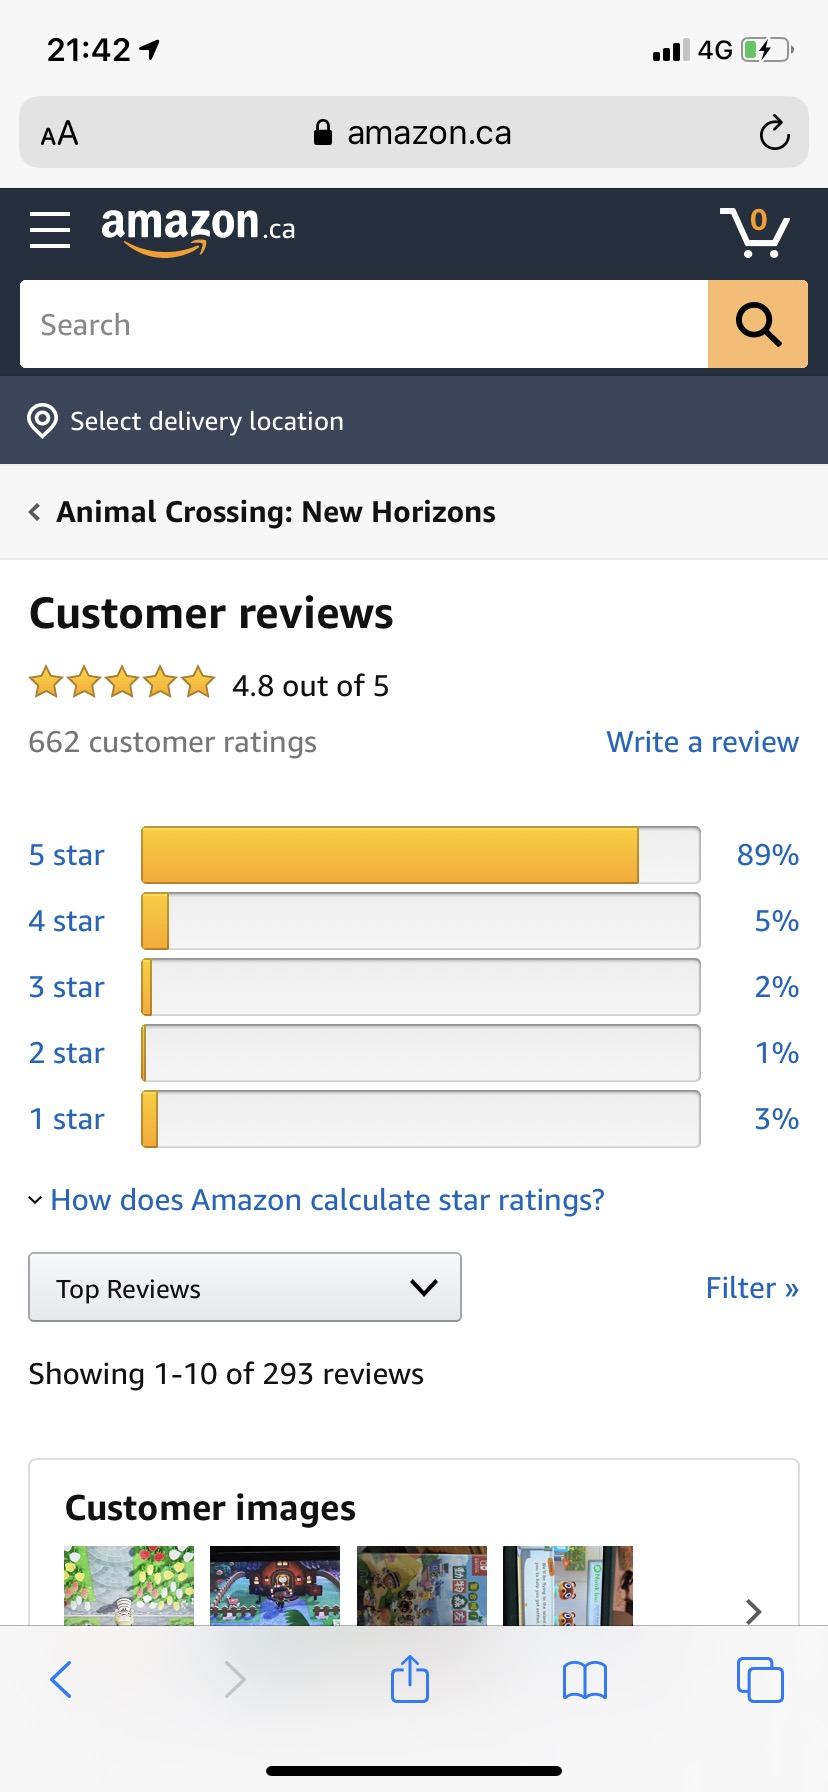Open Safari bookmarks
This screenshot has height=1792, width=828.
click(585, 1680)
